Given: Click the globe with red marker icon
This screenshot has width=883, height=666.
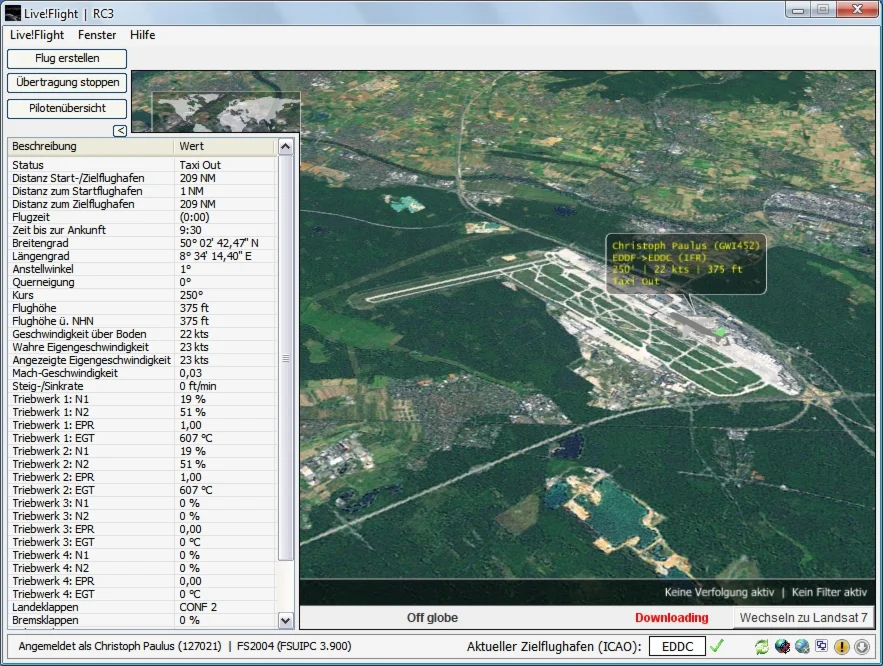Looking at the screenshot, I should tap(783, 647).
